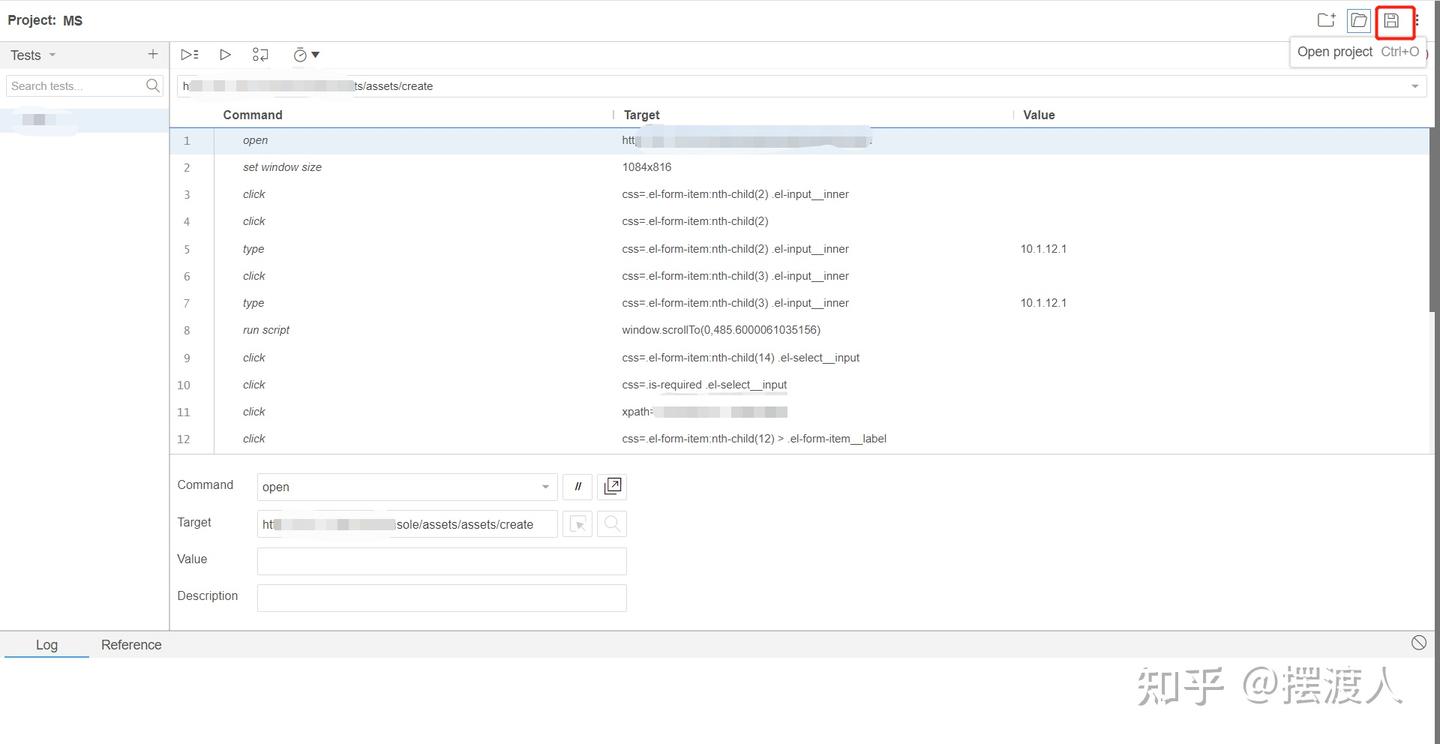Click the Open project folder icon

1358,20
